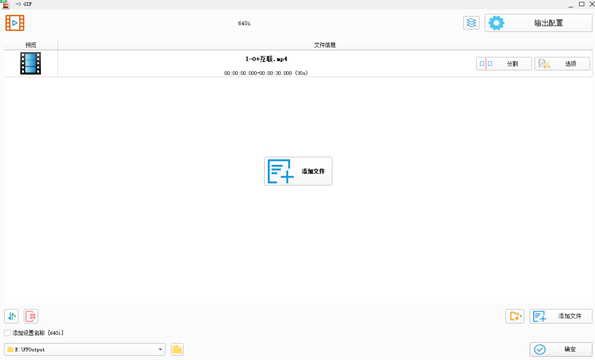This screenshot has height=360, width=595.
Task: Click the center 添加文件 add file button
Action: coord(298,171)
